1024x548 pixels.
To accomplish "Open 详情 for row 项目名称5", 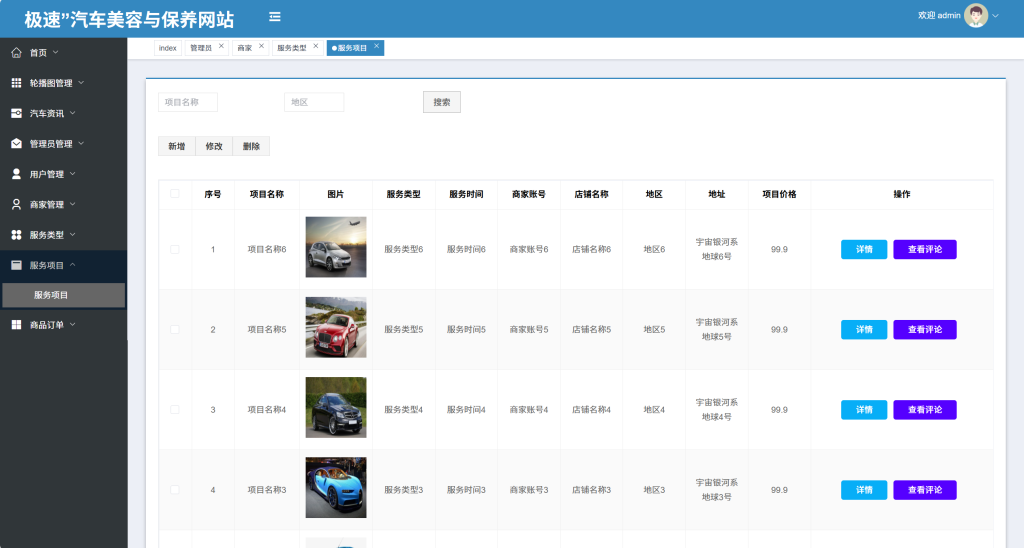I will click(x=864, y=330).
